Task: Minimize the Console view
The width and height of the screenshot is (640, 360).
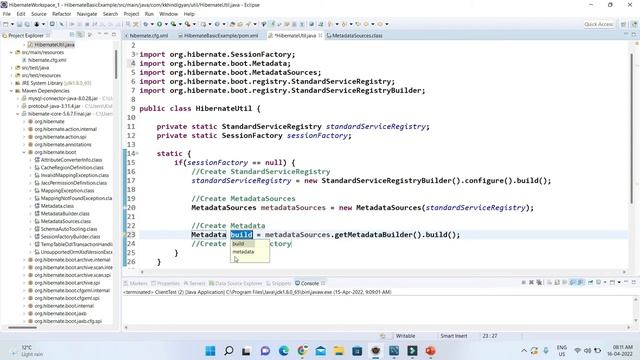Action: click(x=626, y=282)
